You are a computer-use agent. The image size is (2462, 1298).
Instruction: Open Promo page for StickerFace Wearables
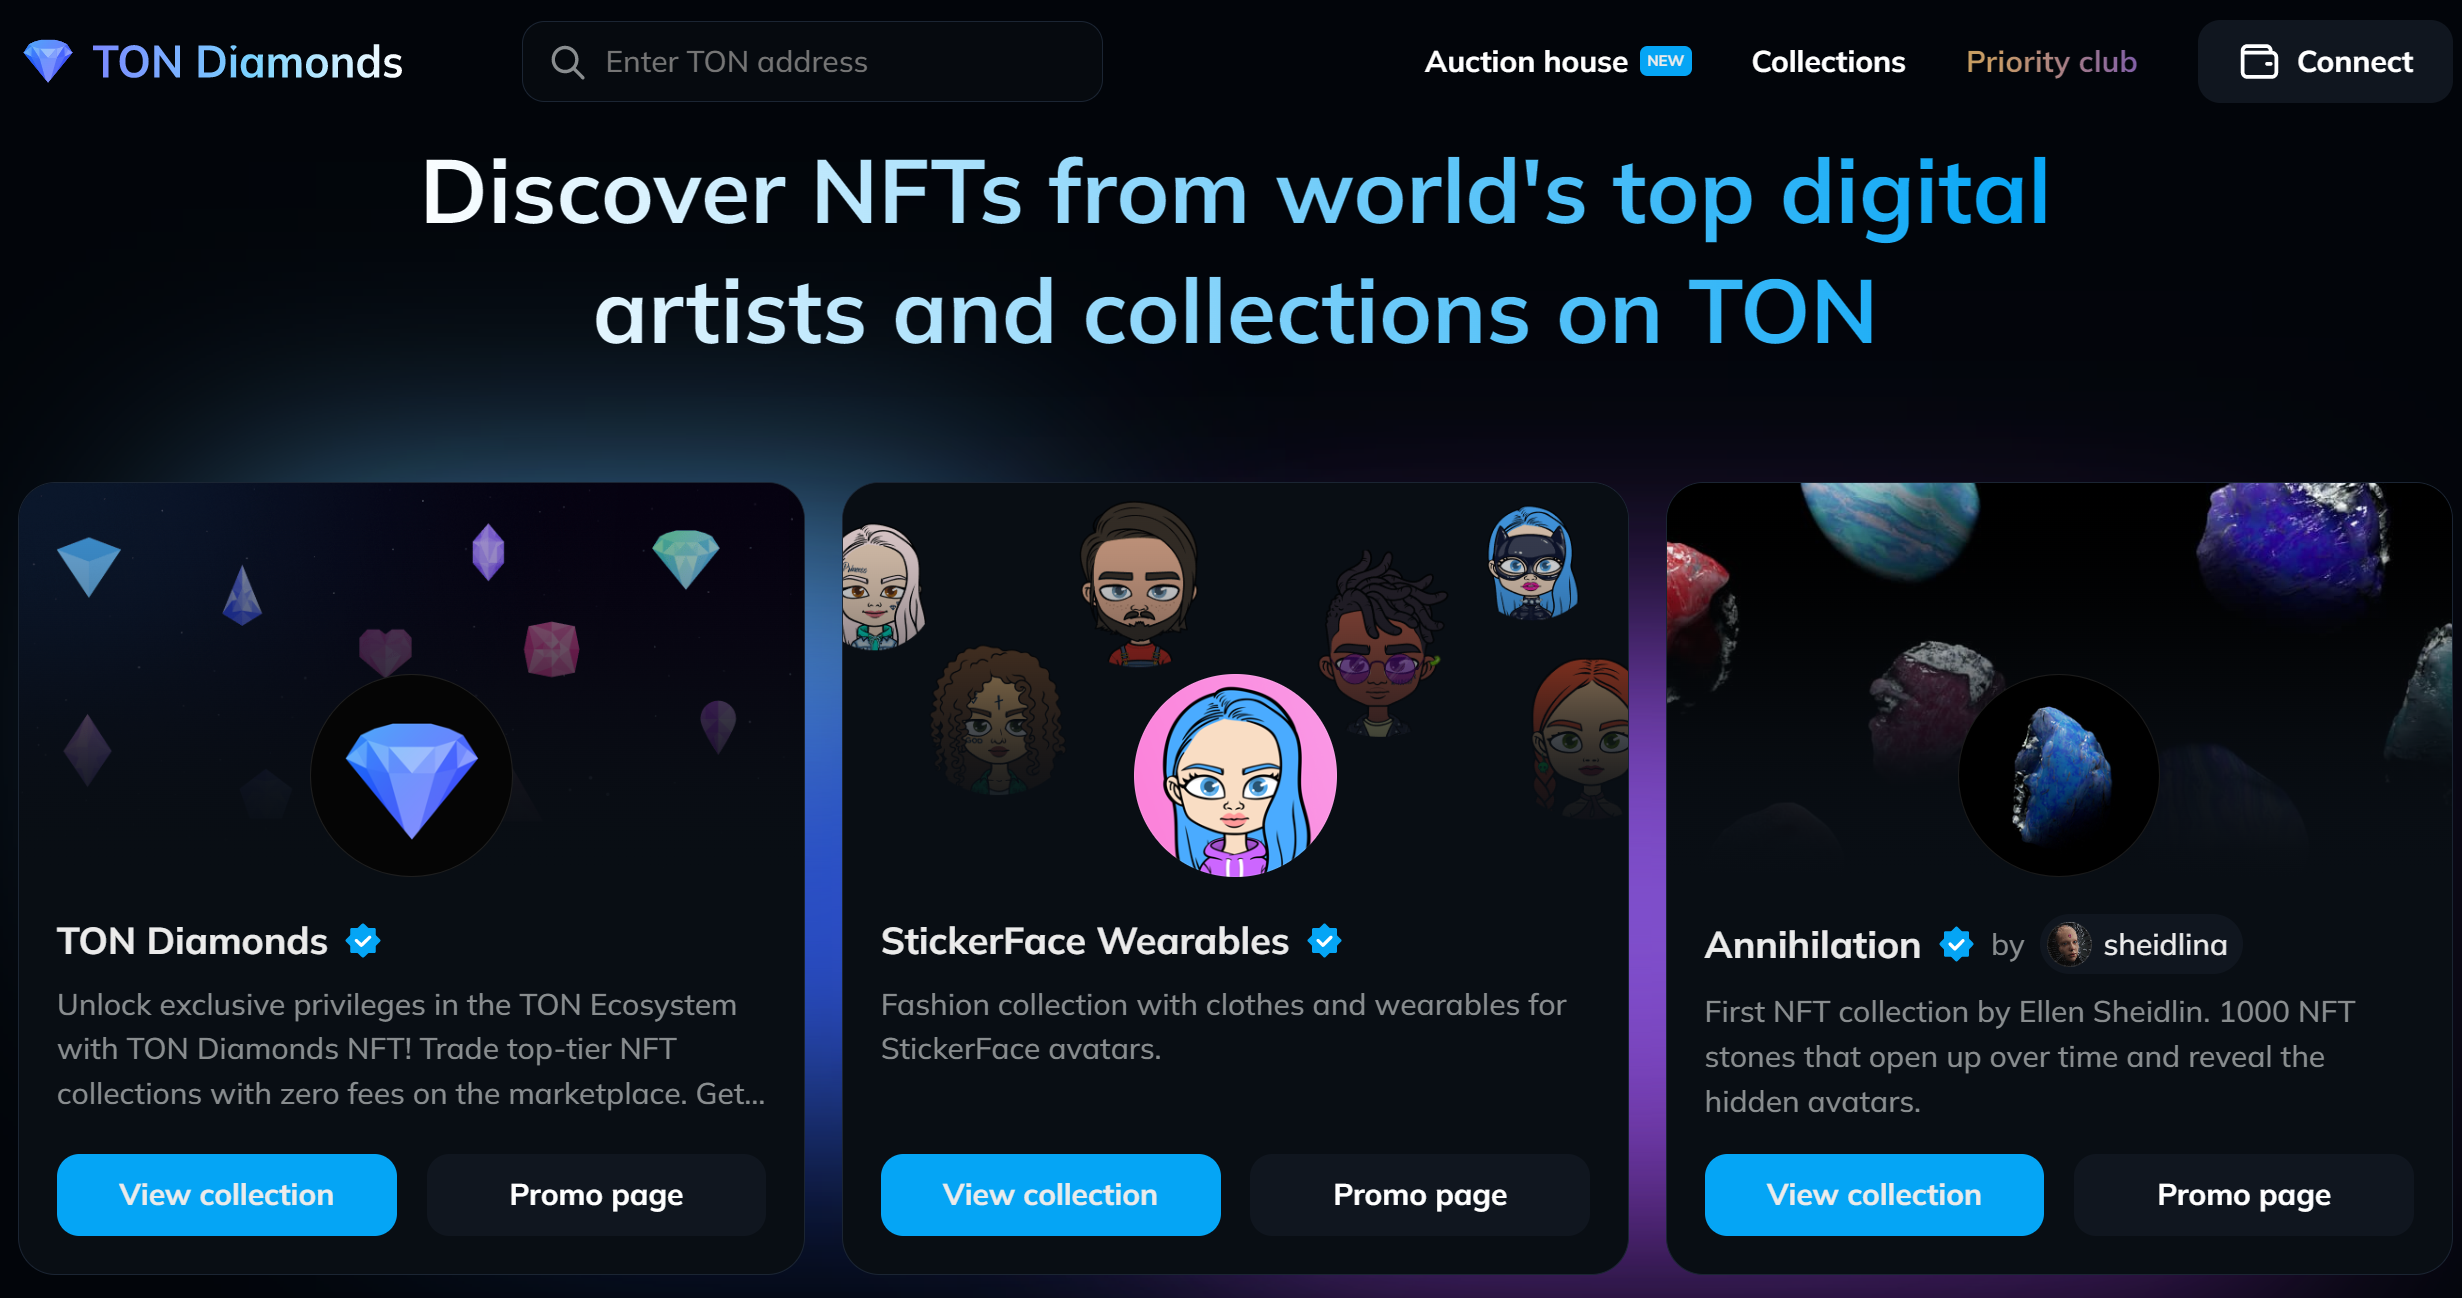1420,1195
